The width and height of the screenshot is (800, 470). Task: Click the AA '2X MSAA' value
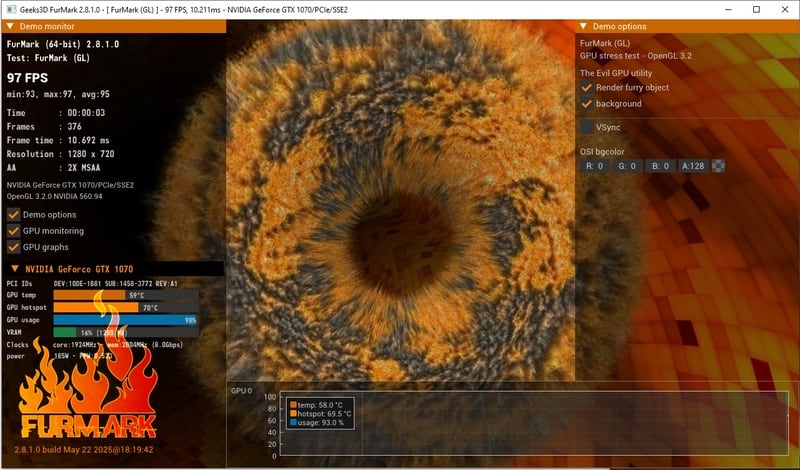(x=84, y=168)
